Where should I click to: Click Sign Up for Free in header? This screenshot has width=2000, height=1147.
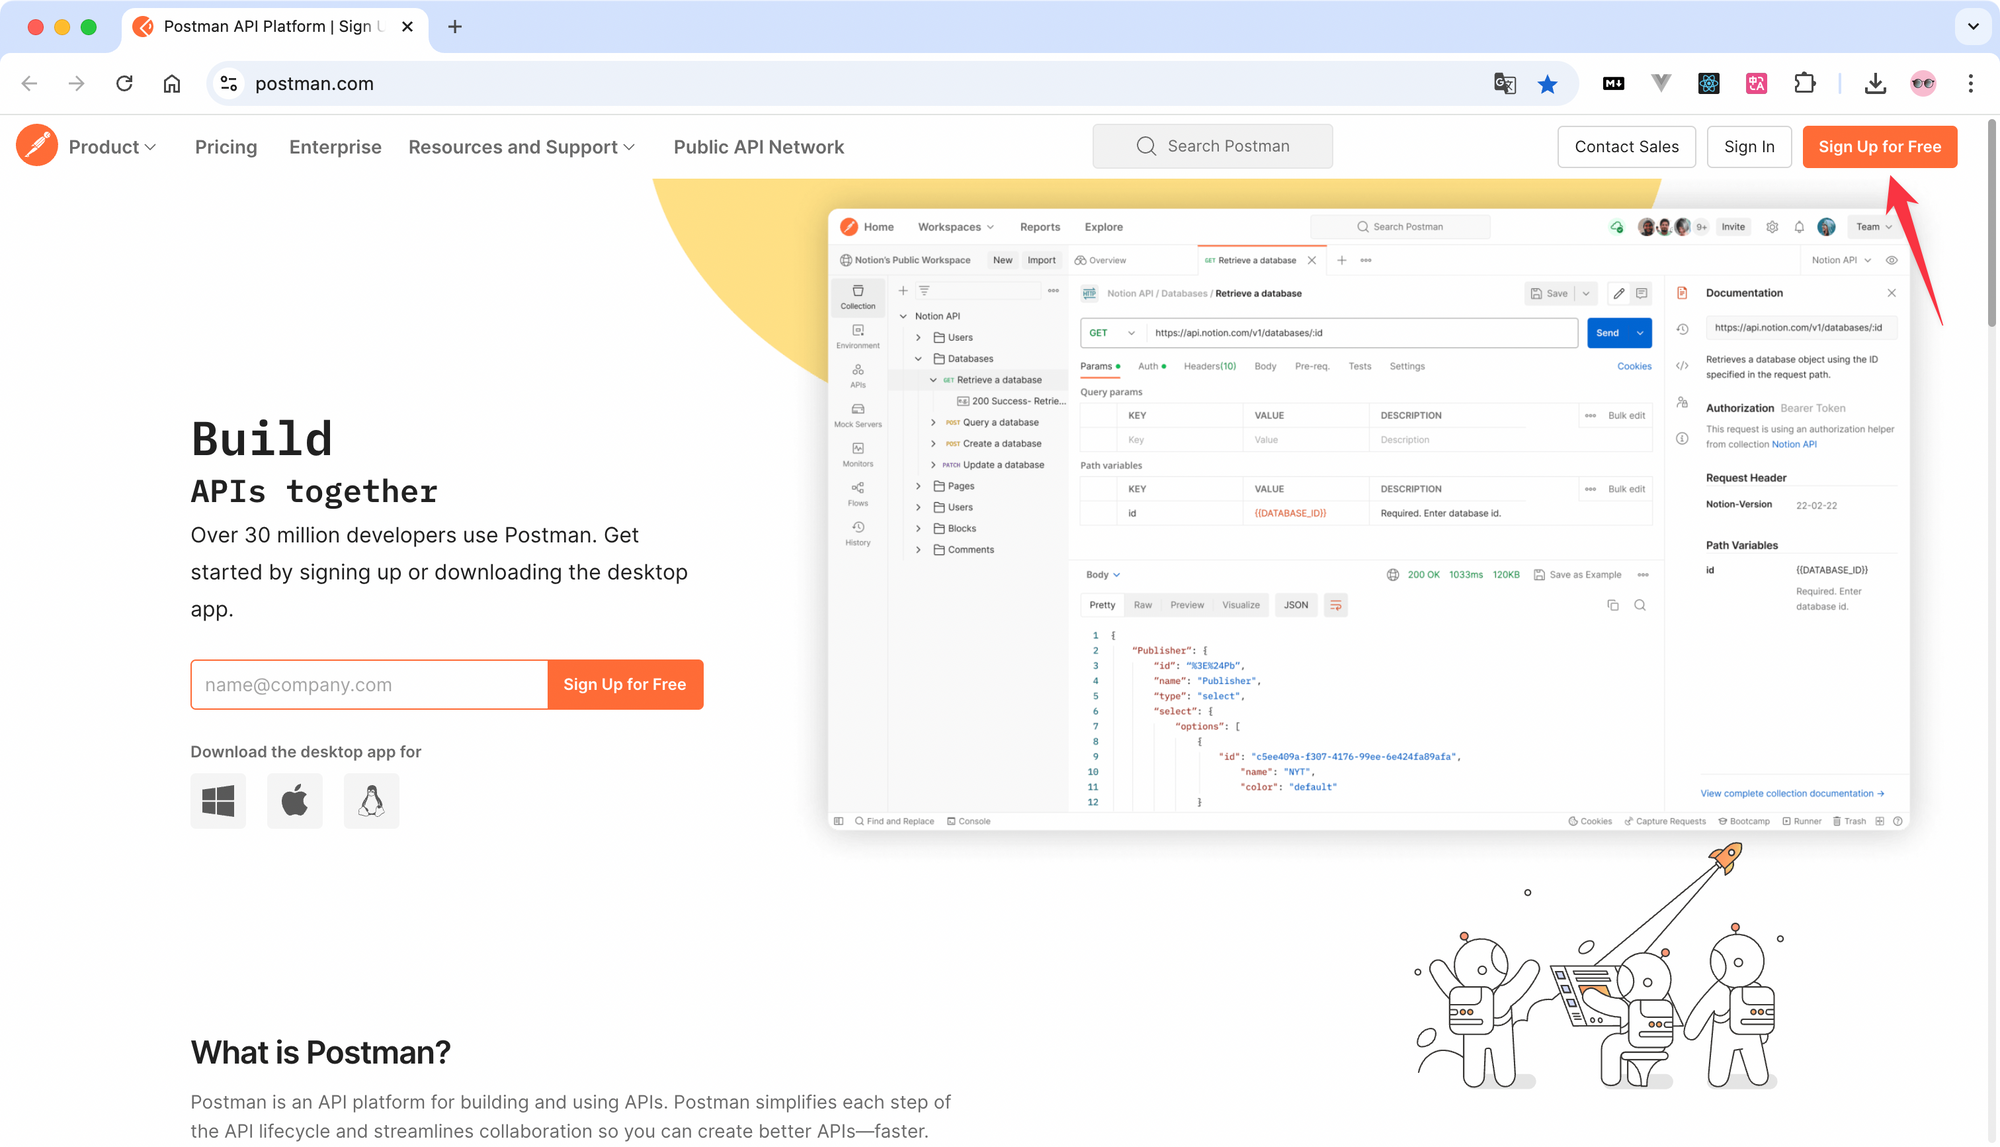pyautogui.click(x=1879, y=147)
